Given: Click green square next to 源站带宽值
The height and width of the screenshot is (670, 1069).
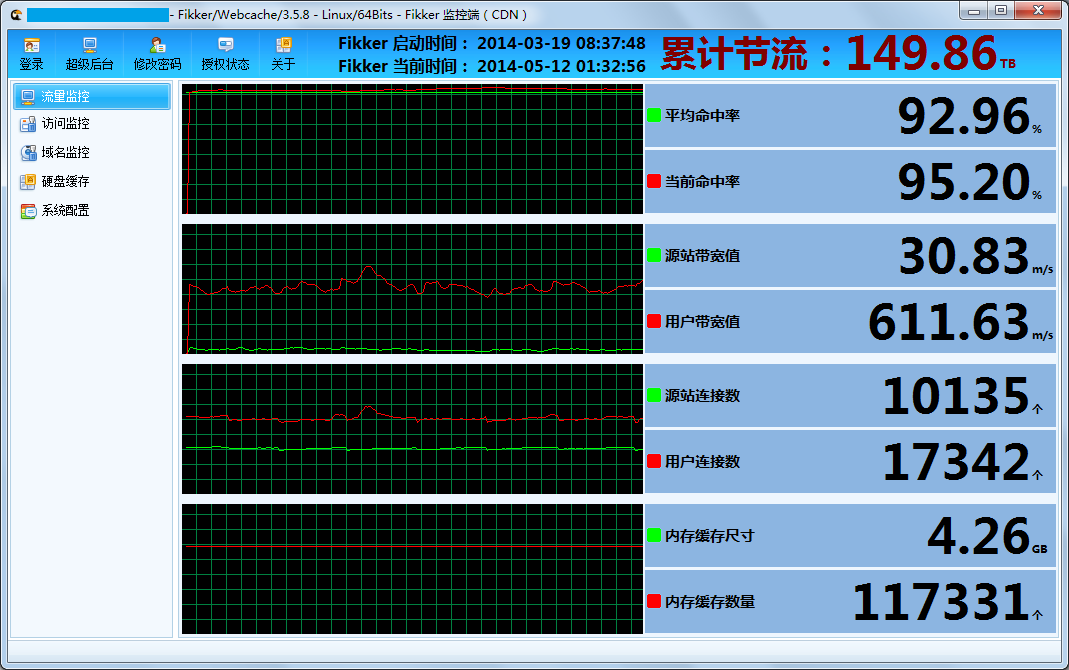Looking at the screenshot, I should click(x=654, y=255).
